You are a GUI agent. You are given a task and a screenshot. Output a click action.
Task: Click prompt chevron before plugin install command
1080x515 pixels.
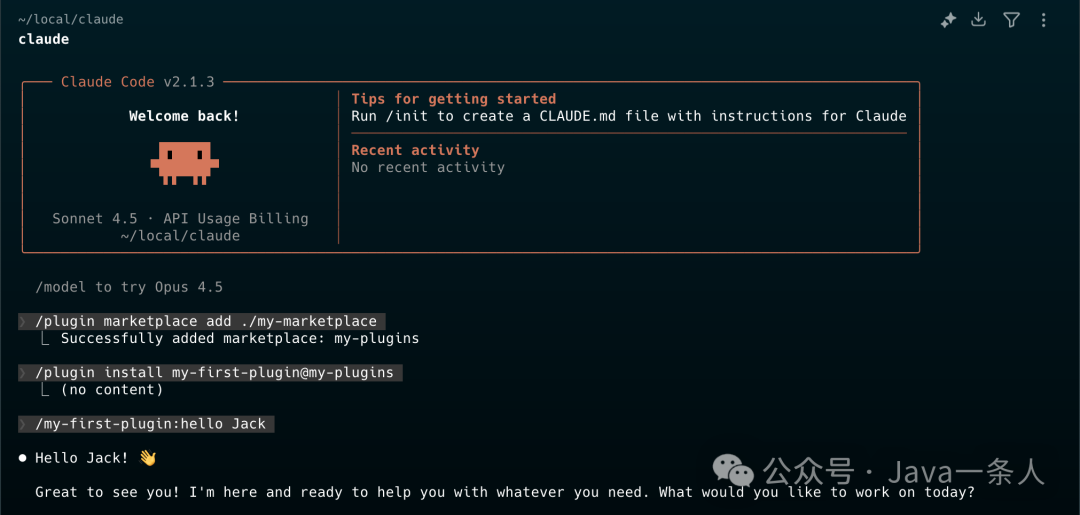pyautogui.click(x=22, y=373)
